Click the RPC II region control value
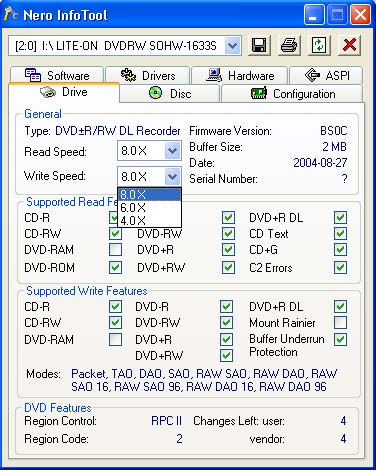Viewport: 376px width, 470px height. [x=166, y=421]
